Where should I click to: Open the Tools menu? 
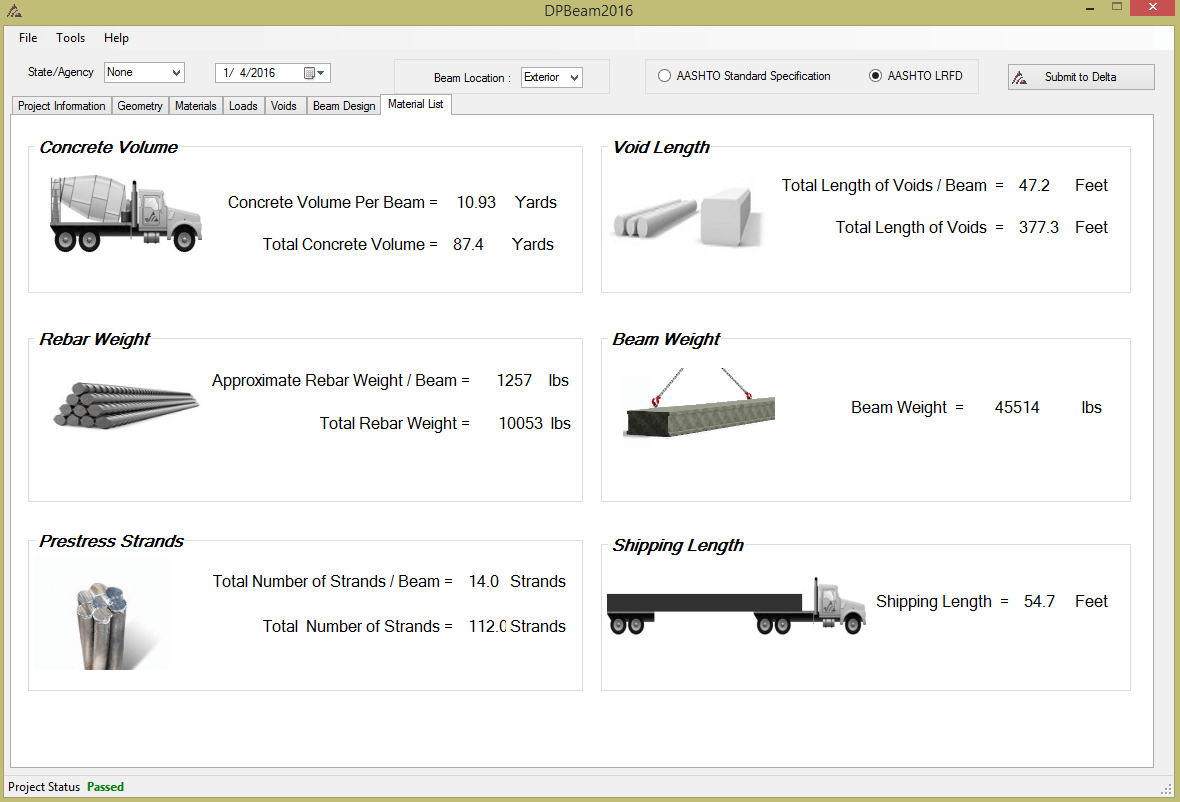[x=70, y=38]
